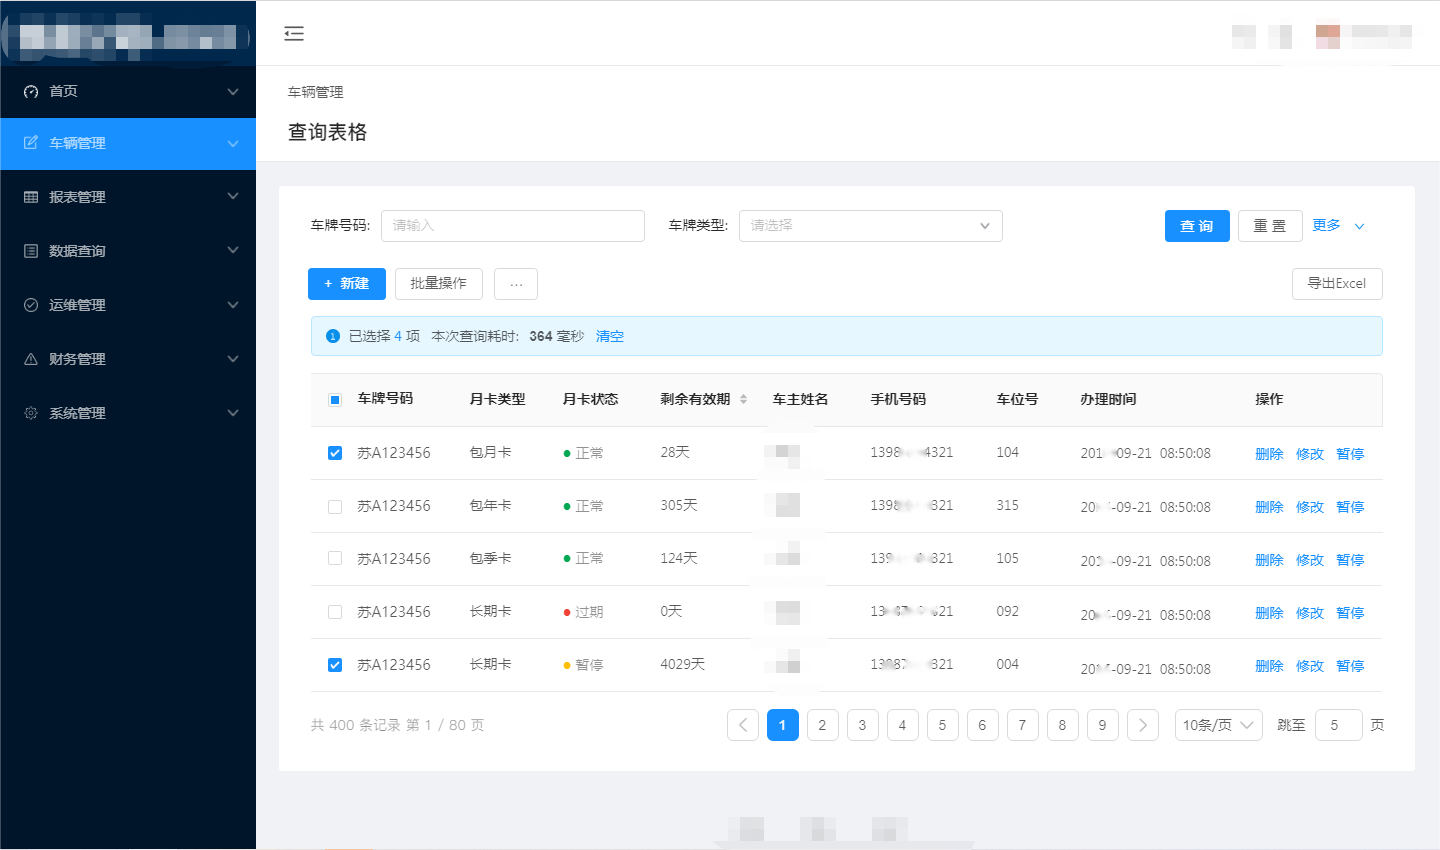The width and height of the screenshot is (1440, 850).
Task: Open the 10条/页 page size dropdown
Action: point(1217,725)
